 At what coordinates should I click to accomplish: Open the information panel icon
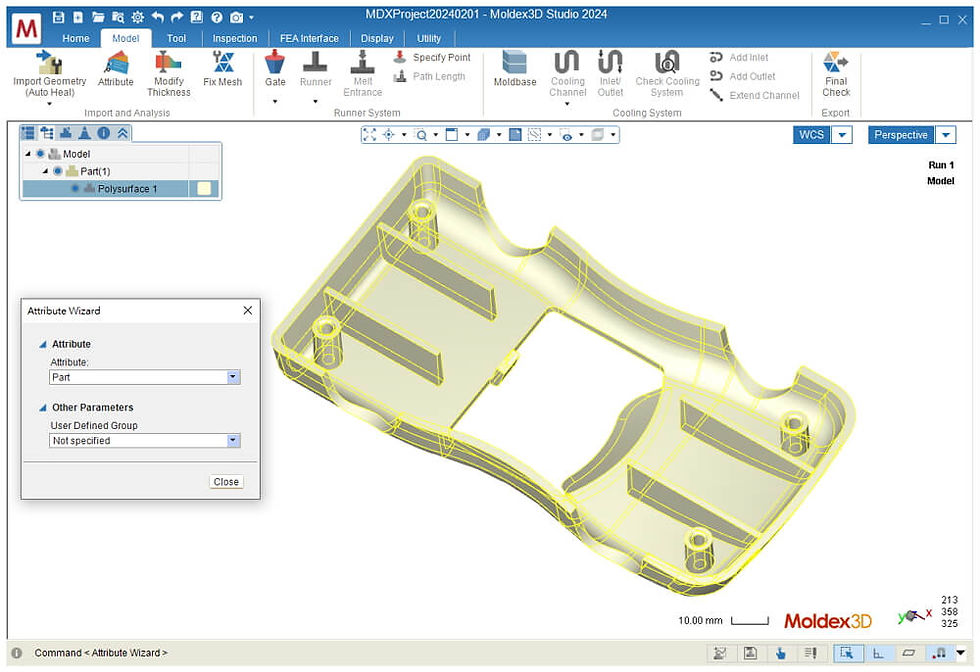[104, 133]
